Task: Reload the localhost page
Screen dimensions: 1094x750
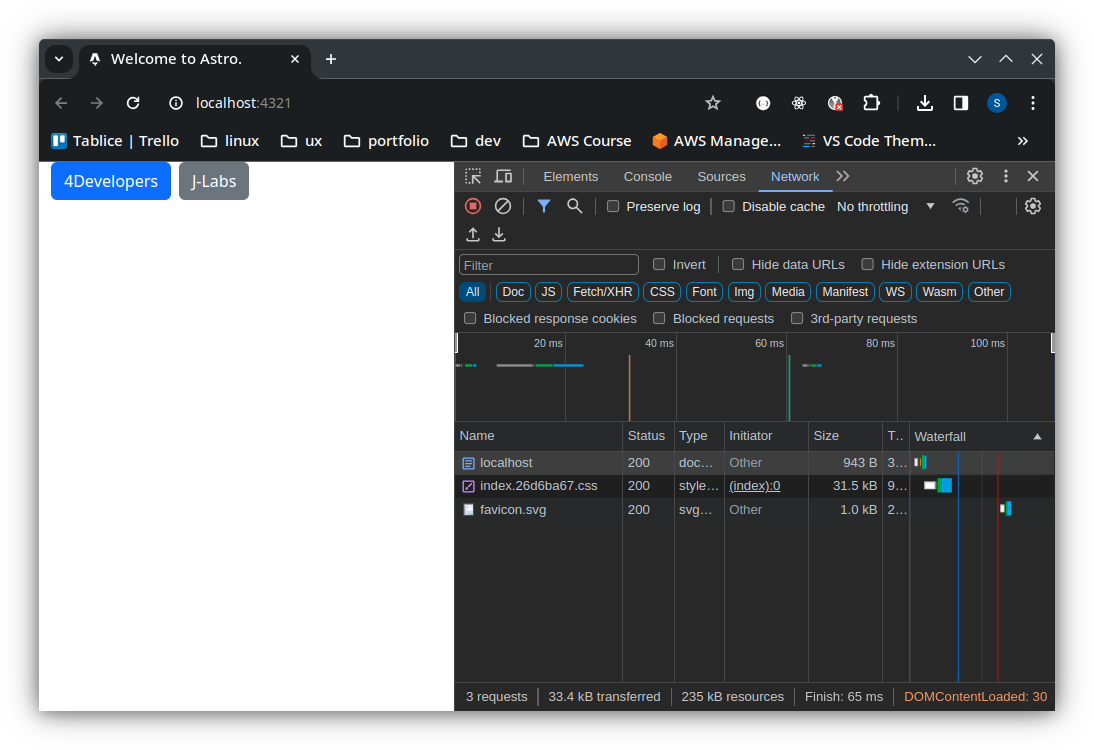Action: [133, 103]
